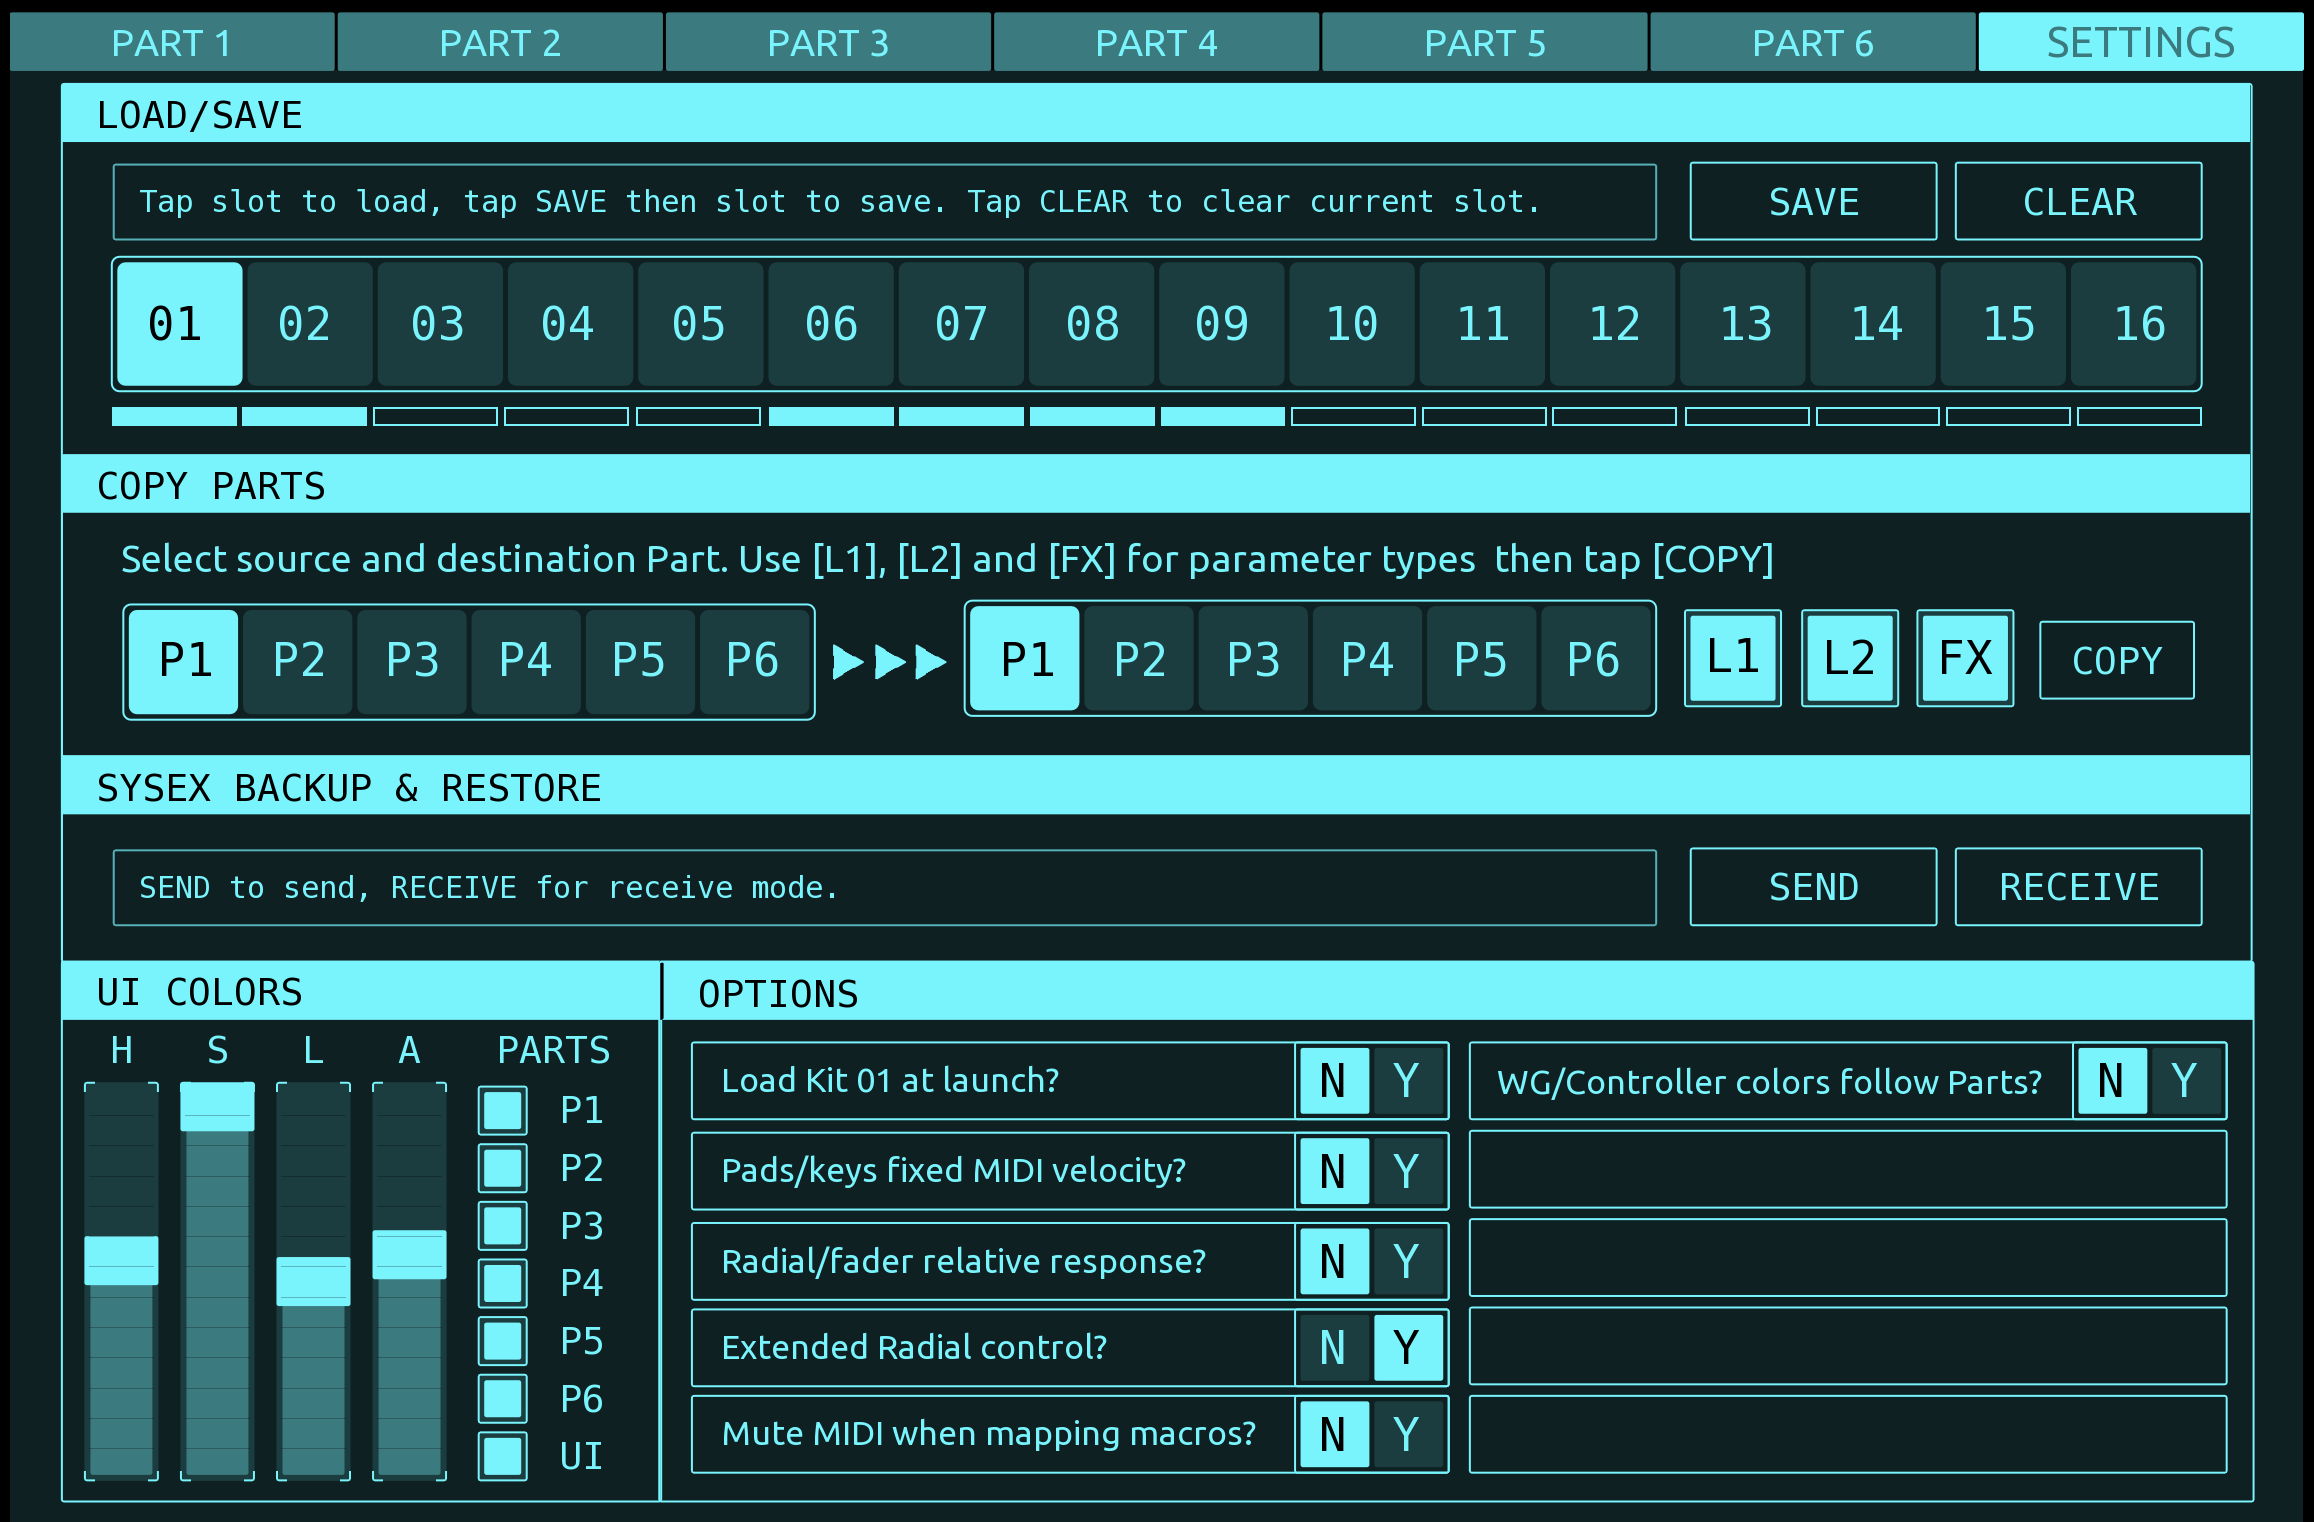2314x1522 pixels.
Task: Click the load/save instruction message field
Action: 885,202
